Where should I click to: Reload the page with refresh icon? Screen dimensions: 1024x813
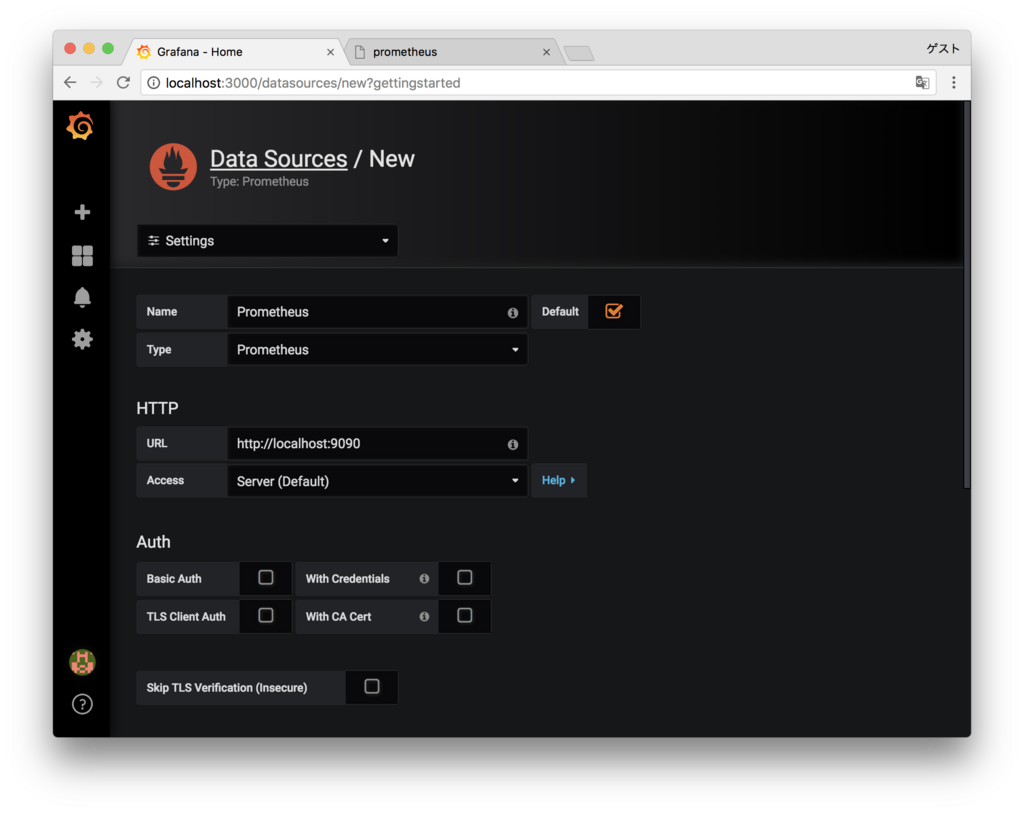point(123,82)
